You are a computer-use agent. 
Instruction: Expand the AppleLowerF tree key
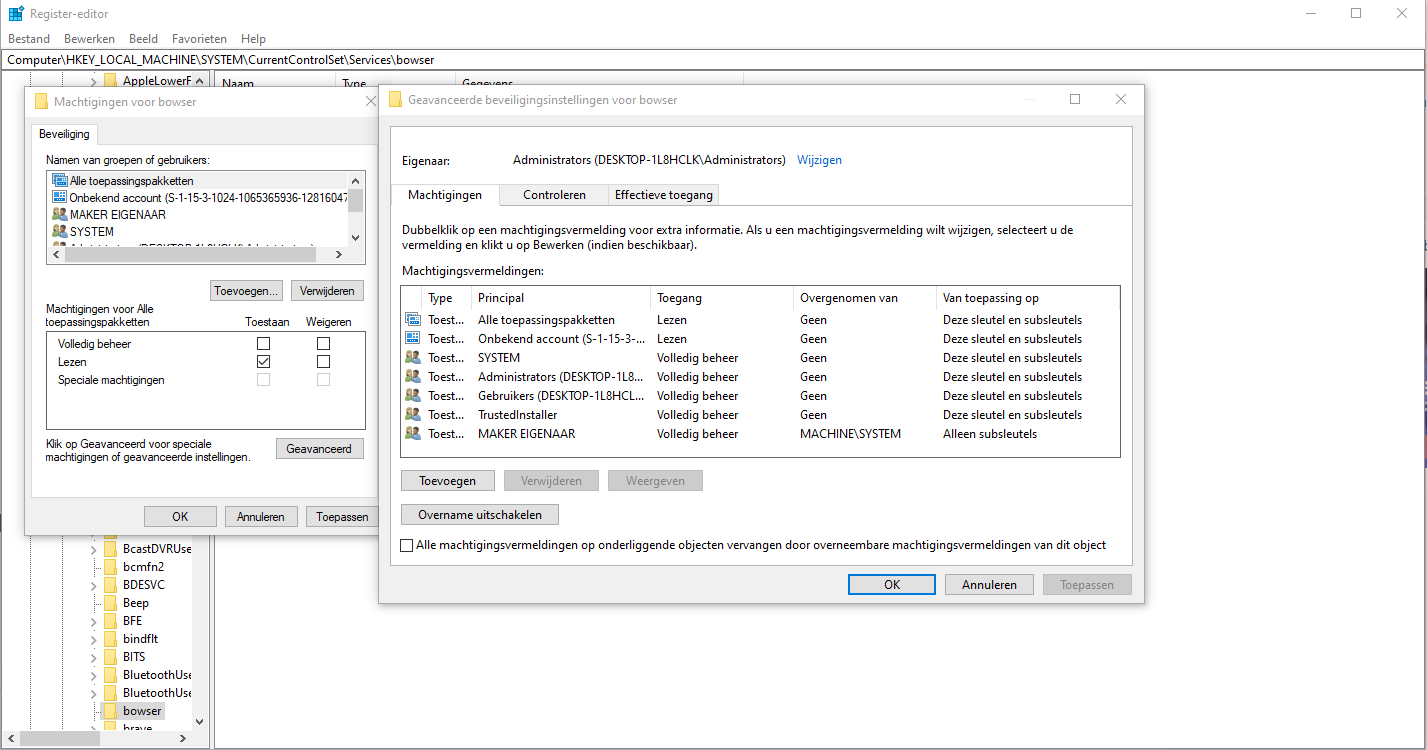click(x=94, y=81)
